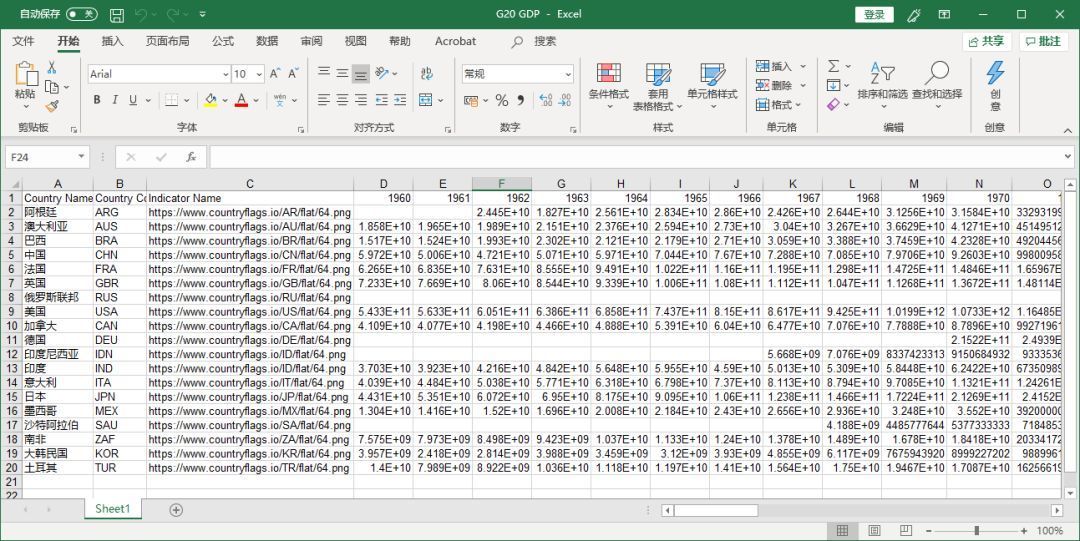Click the 批注 comments button
Image resolution: width=1080 pixels, height=541 pixels.
(1043, 41)
